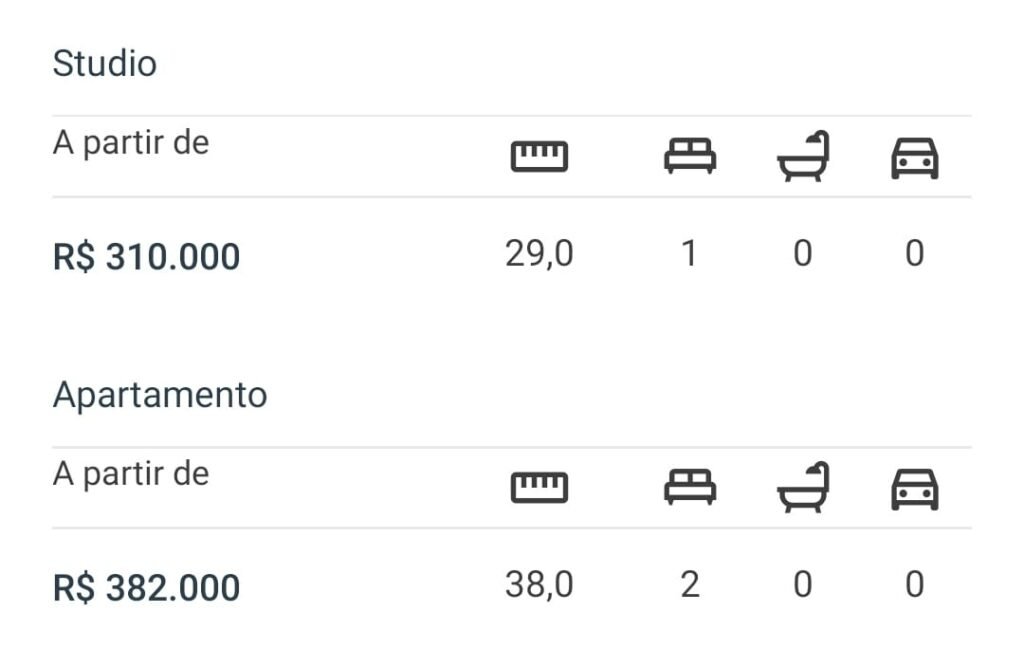
Task: Click the car garage icon in Apartamento section
Action: click(x=915, y=489)
